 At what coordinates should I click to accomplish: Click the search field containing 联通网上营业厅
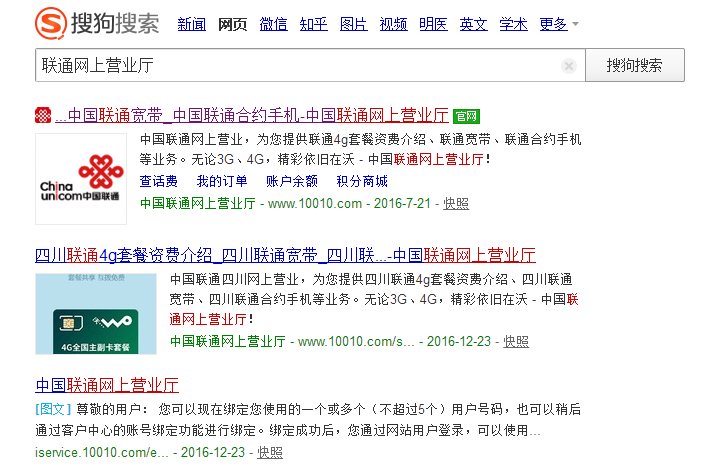310,65
